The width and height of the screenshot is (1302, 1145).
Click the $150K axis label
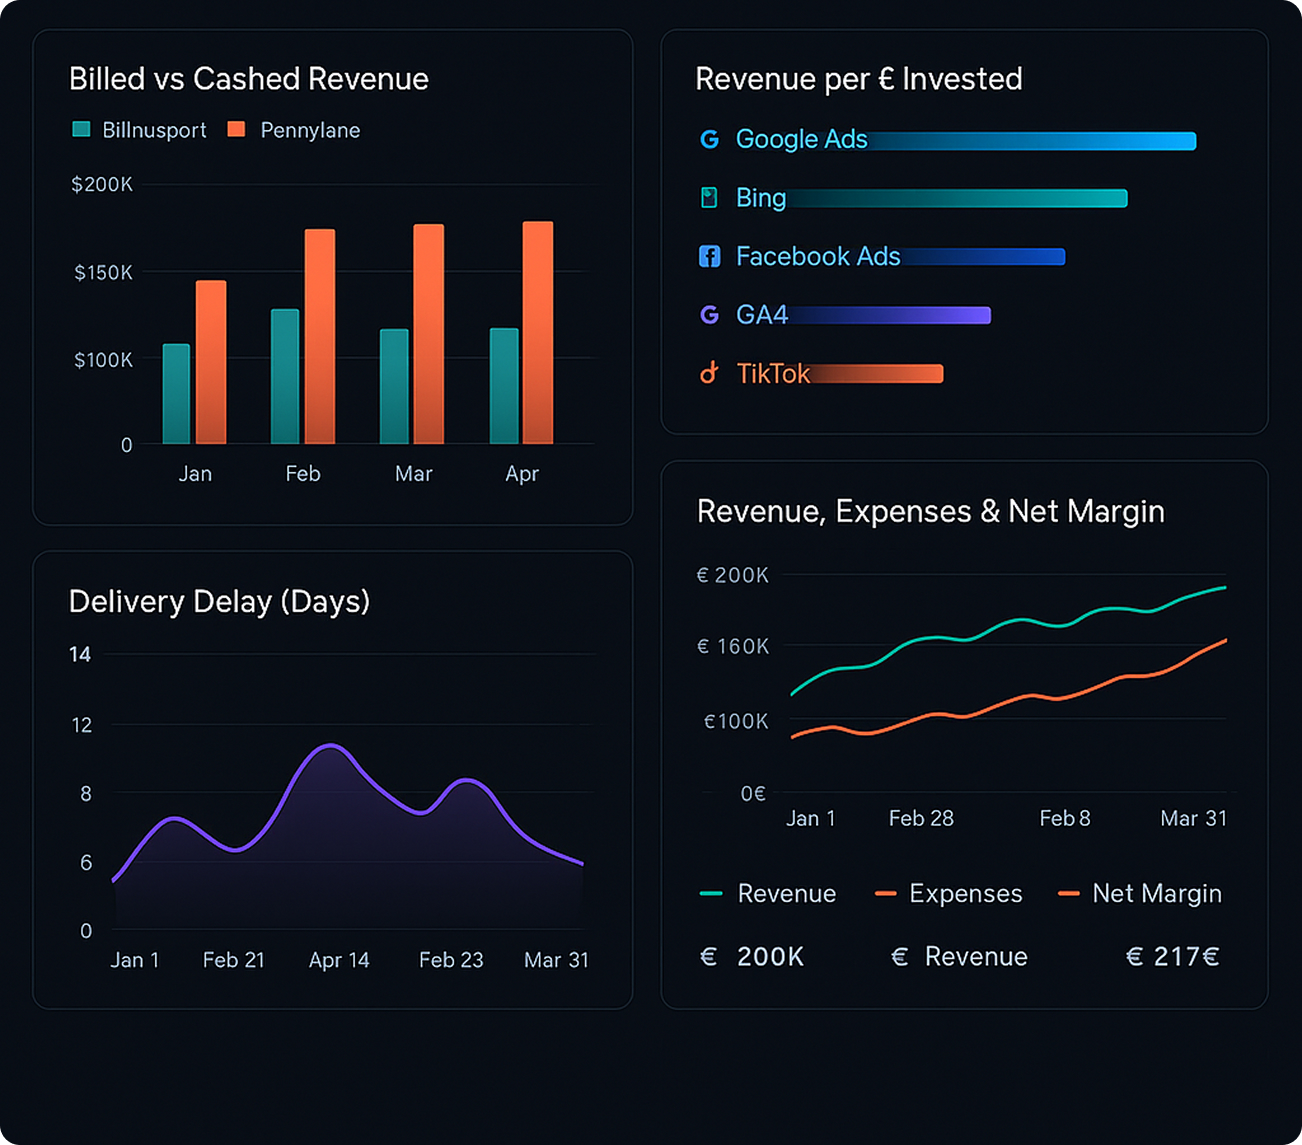coord(103,272)
